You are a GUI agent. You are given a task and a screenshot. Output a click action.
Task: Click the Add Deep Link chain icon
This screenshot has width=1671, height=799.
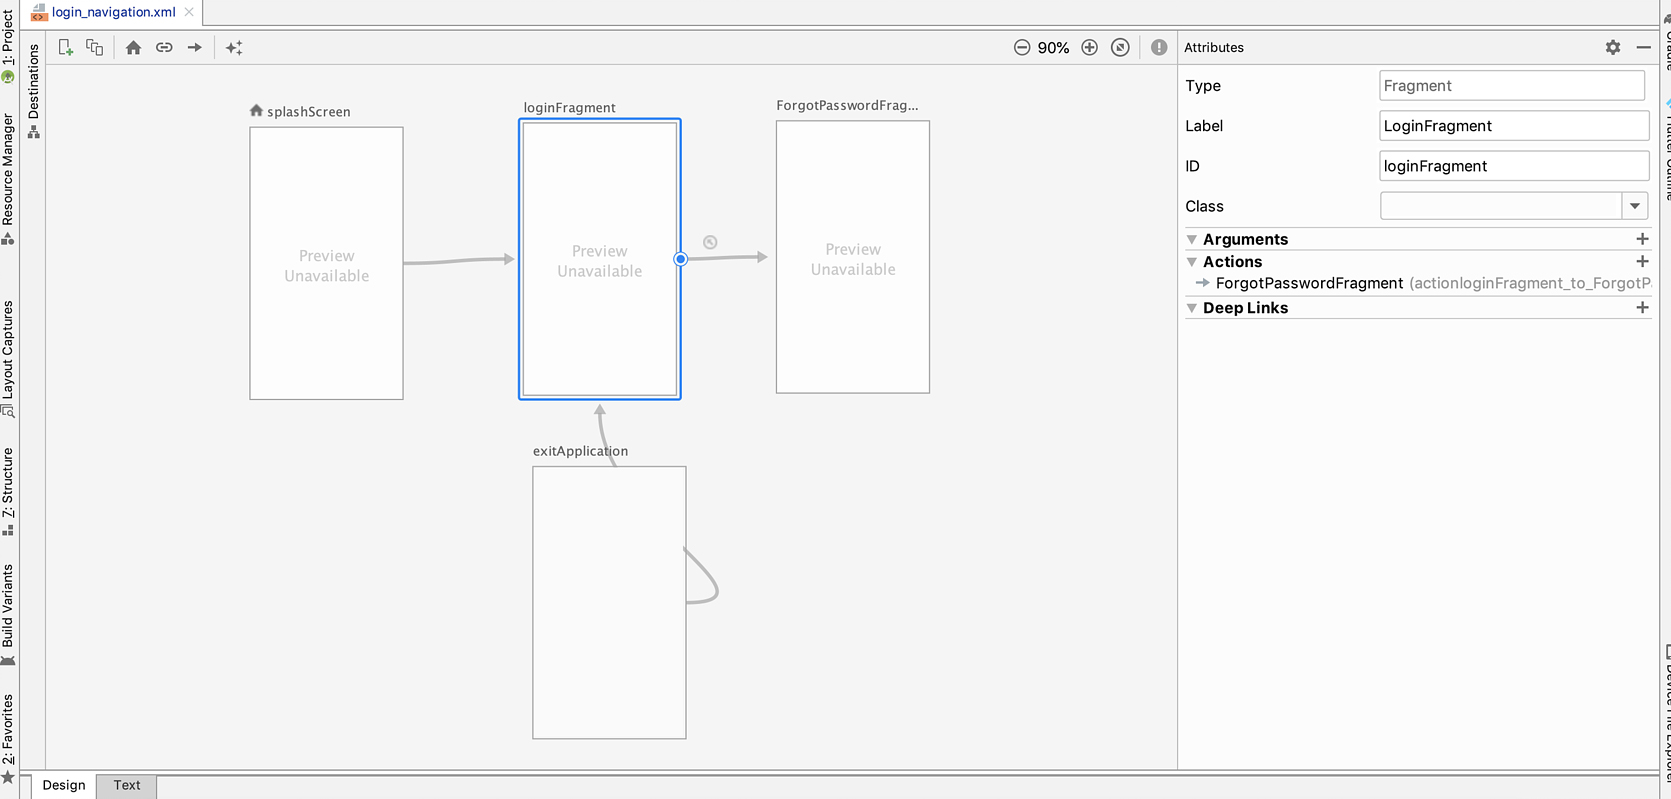164,47
